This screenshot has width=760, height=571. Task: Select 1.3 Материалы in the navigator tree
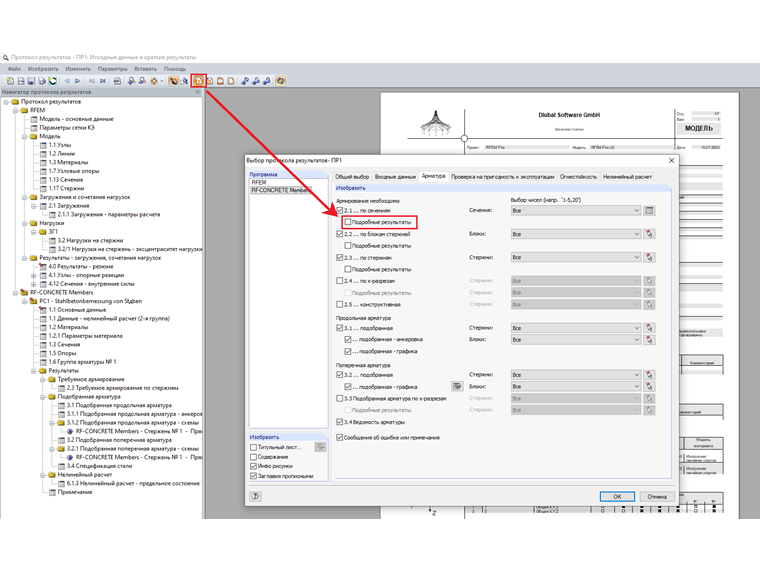point(68,162)
